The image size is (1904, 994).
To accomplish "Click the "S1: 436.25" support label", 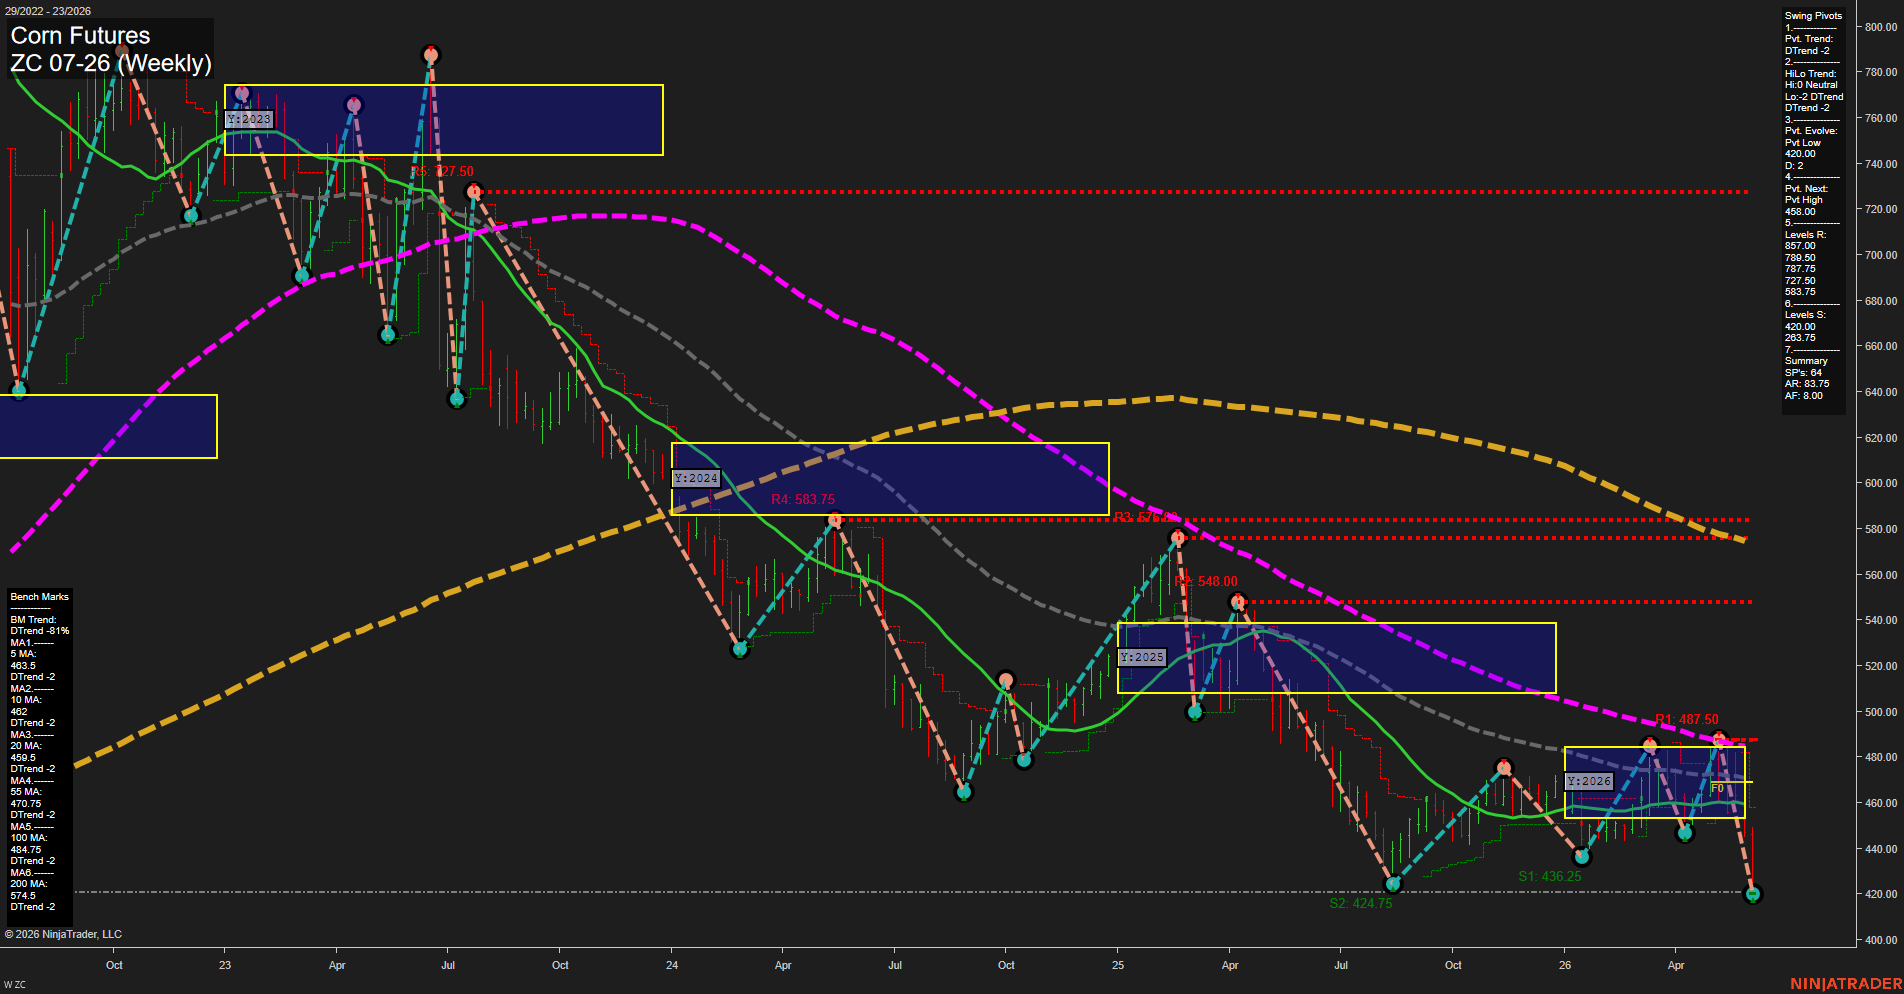I will (x=1550, y=876).
